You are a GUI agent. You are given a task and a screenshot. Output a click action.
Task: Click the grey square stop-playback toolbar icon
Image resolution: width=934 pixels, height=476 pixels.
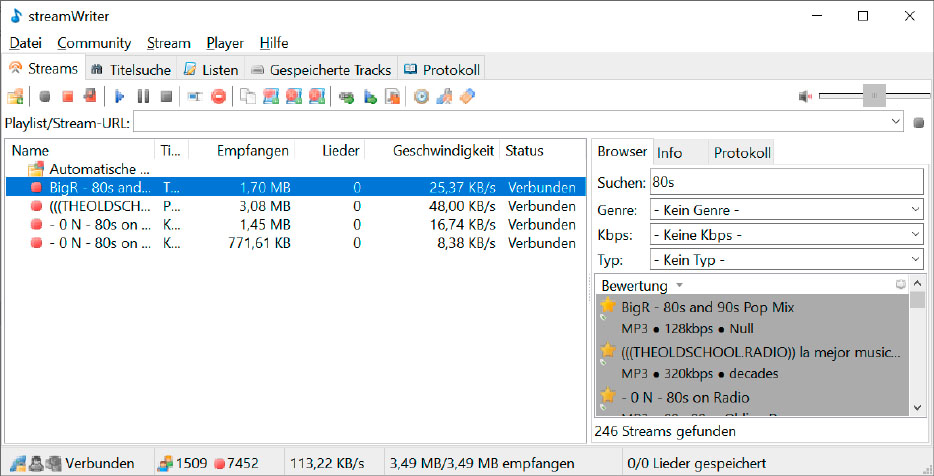pyautogui.click(x=166, y=97)
